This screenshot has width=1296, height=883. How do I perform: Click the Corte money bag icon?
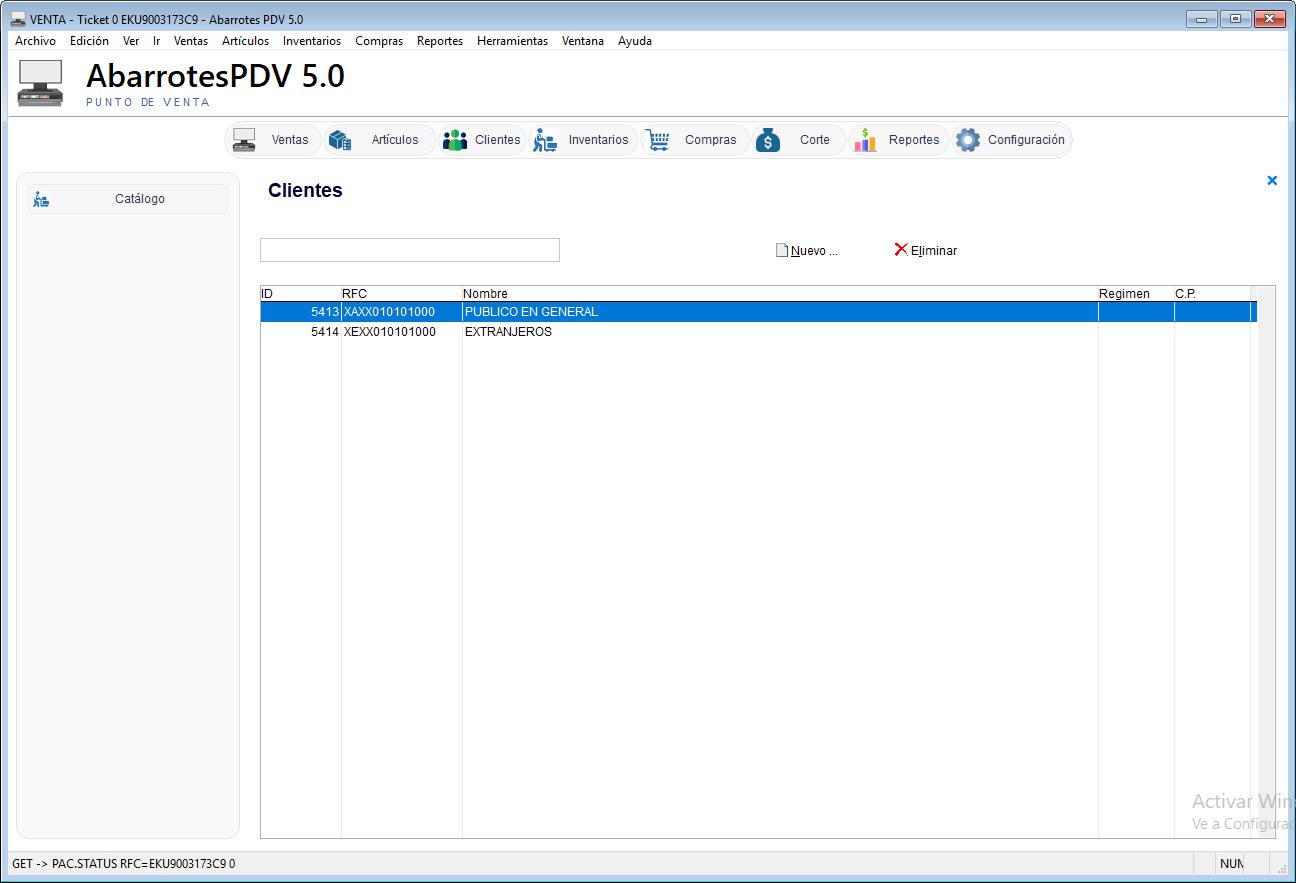pyautogui.click(x=768, y=140)
